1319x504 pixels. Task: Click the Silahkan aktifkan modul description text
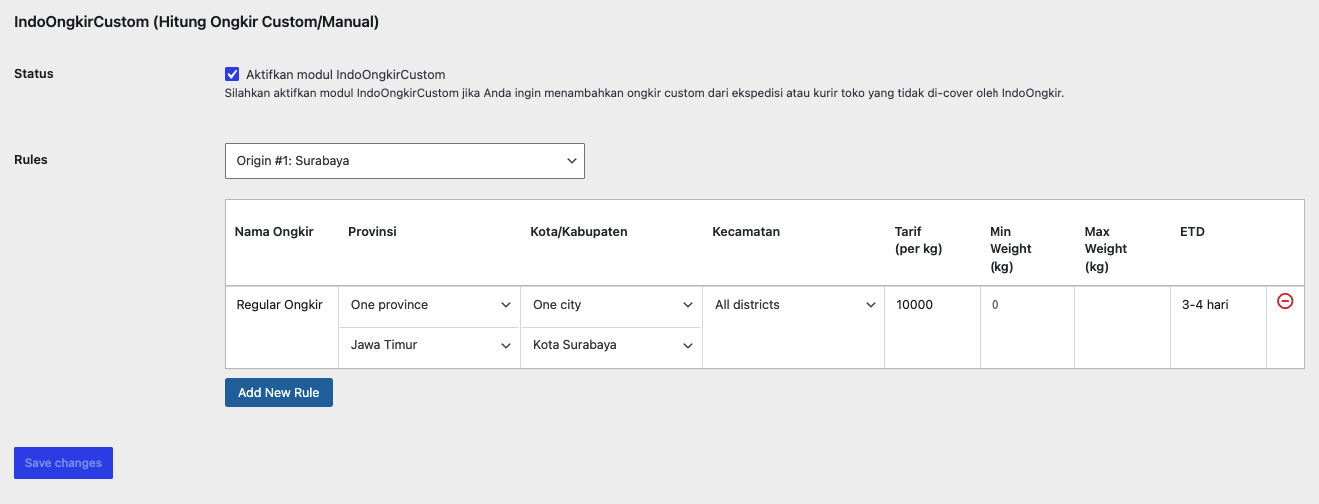(x=644, y=94)
